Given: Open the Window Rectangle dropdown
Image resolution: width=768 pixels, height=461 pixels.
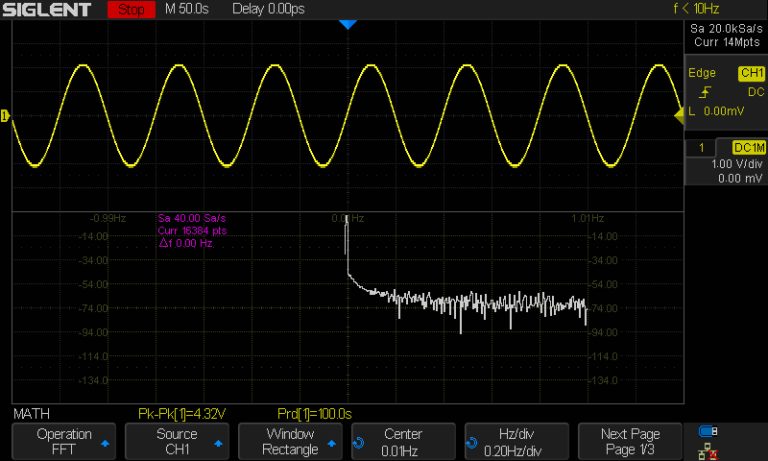Looking at the screenshot, I should click(290, 441).
